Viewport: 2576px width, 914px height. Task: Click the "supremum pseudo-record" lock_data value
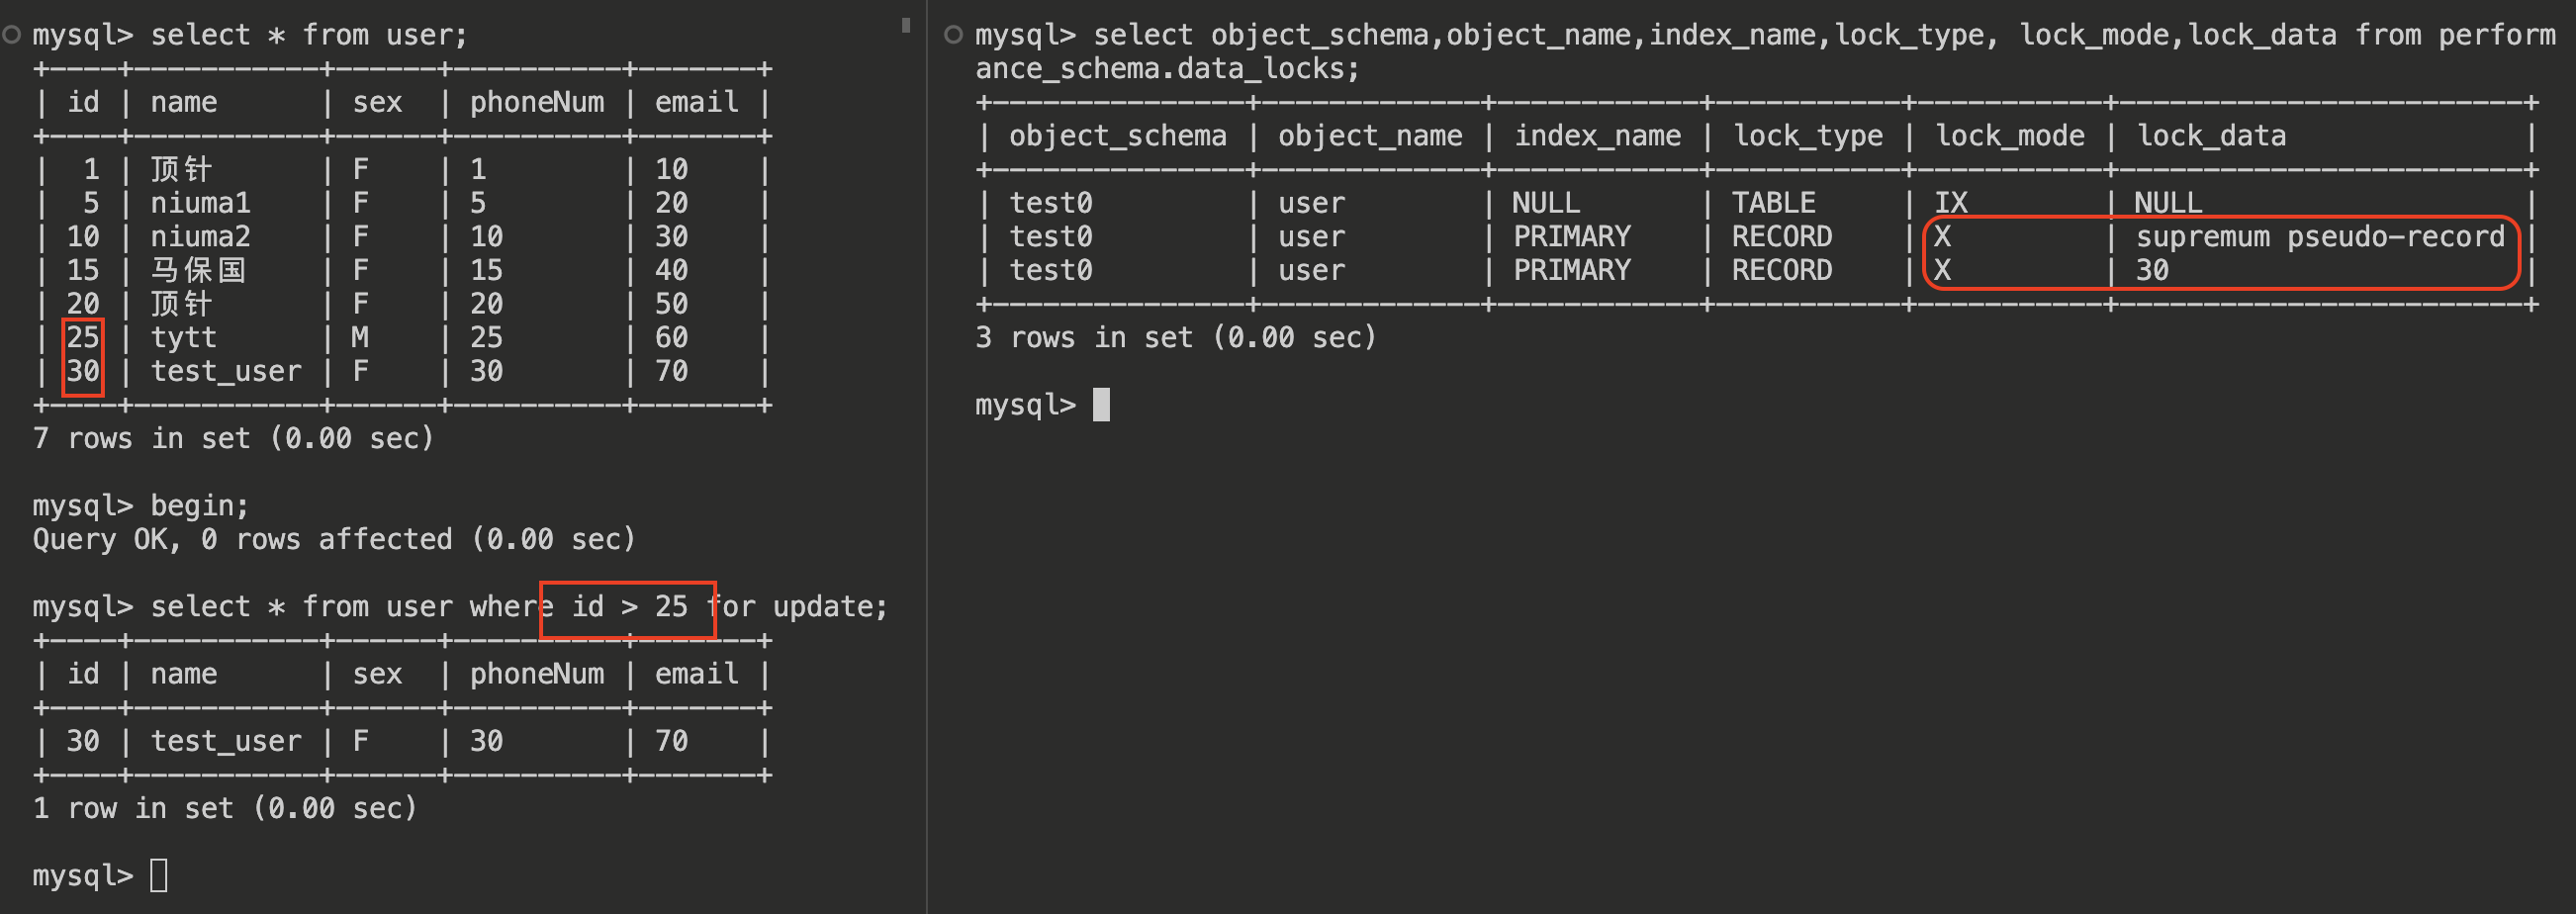pyautogui.click(x=2319, y=237)
